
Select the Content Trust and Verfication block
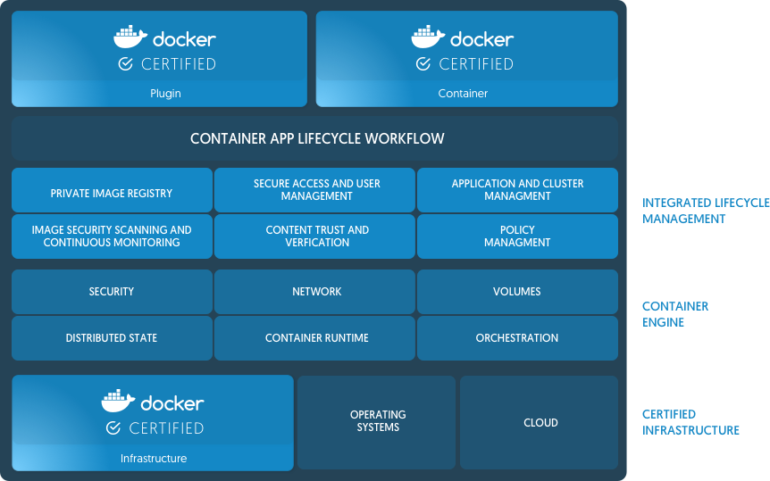point(314,236)
